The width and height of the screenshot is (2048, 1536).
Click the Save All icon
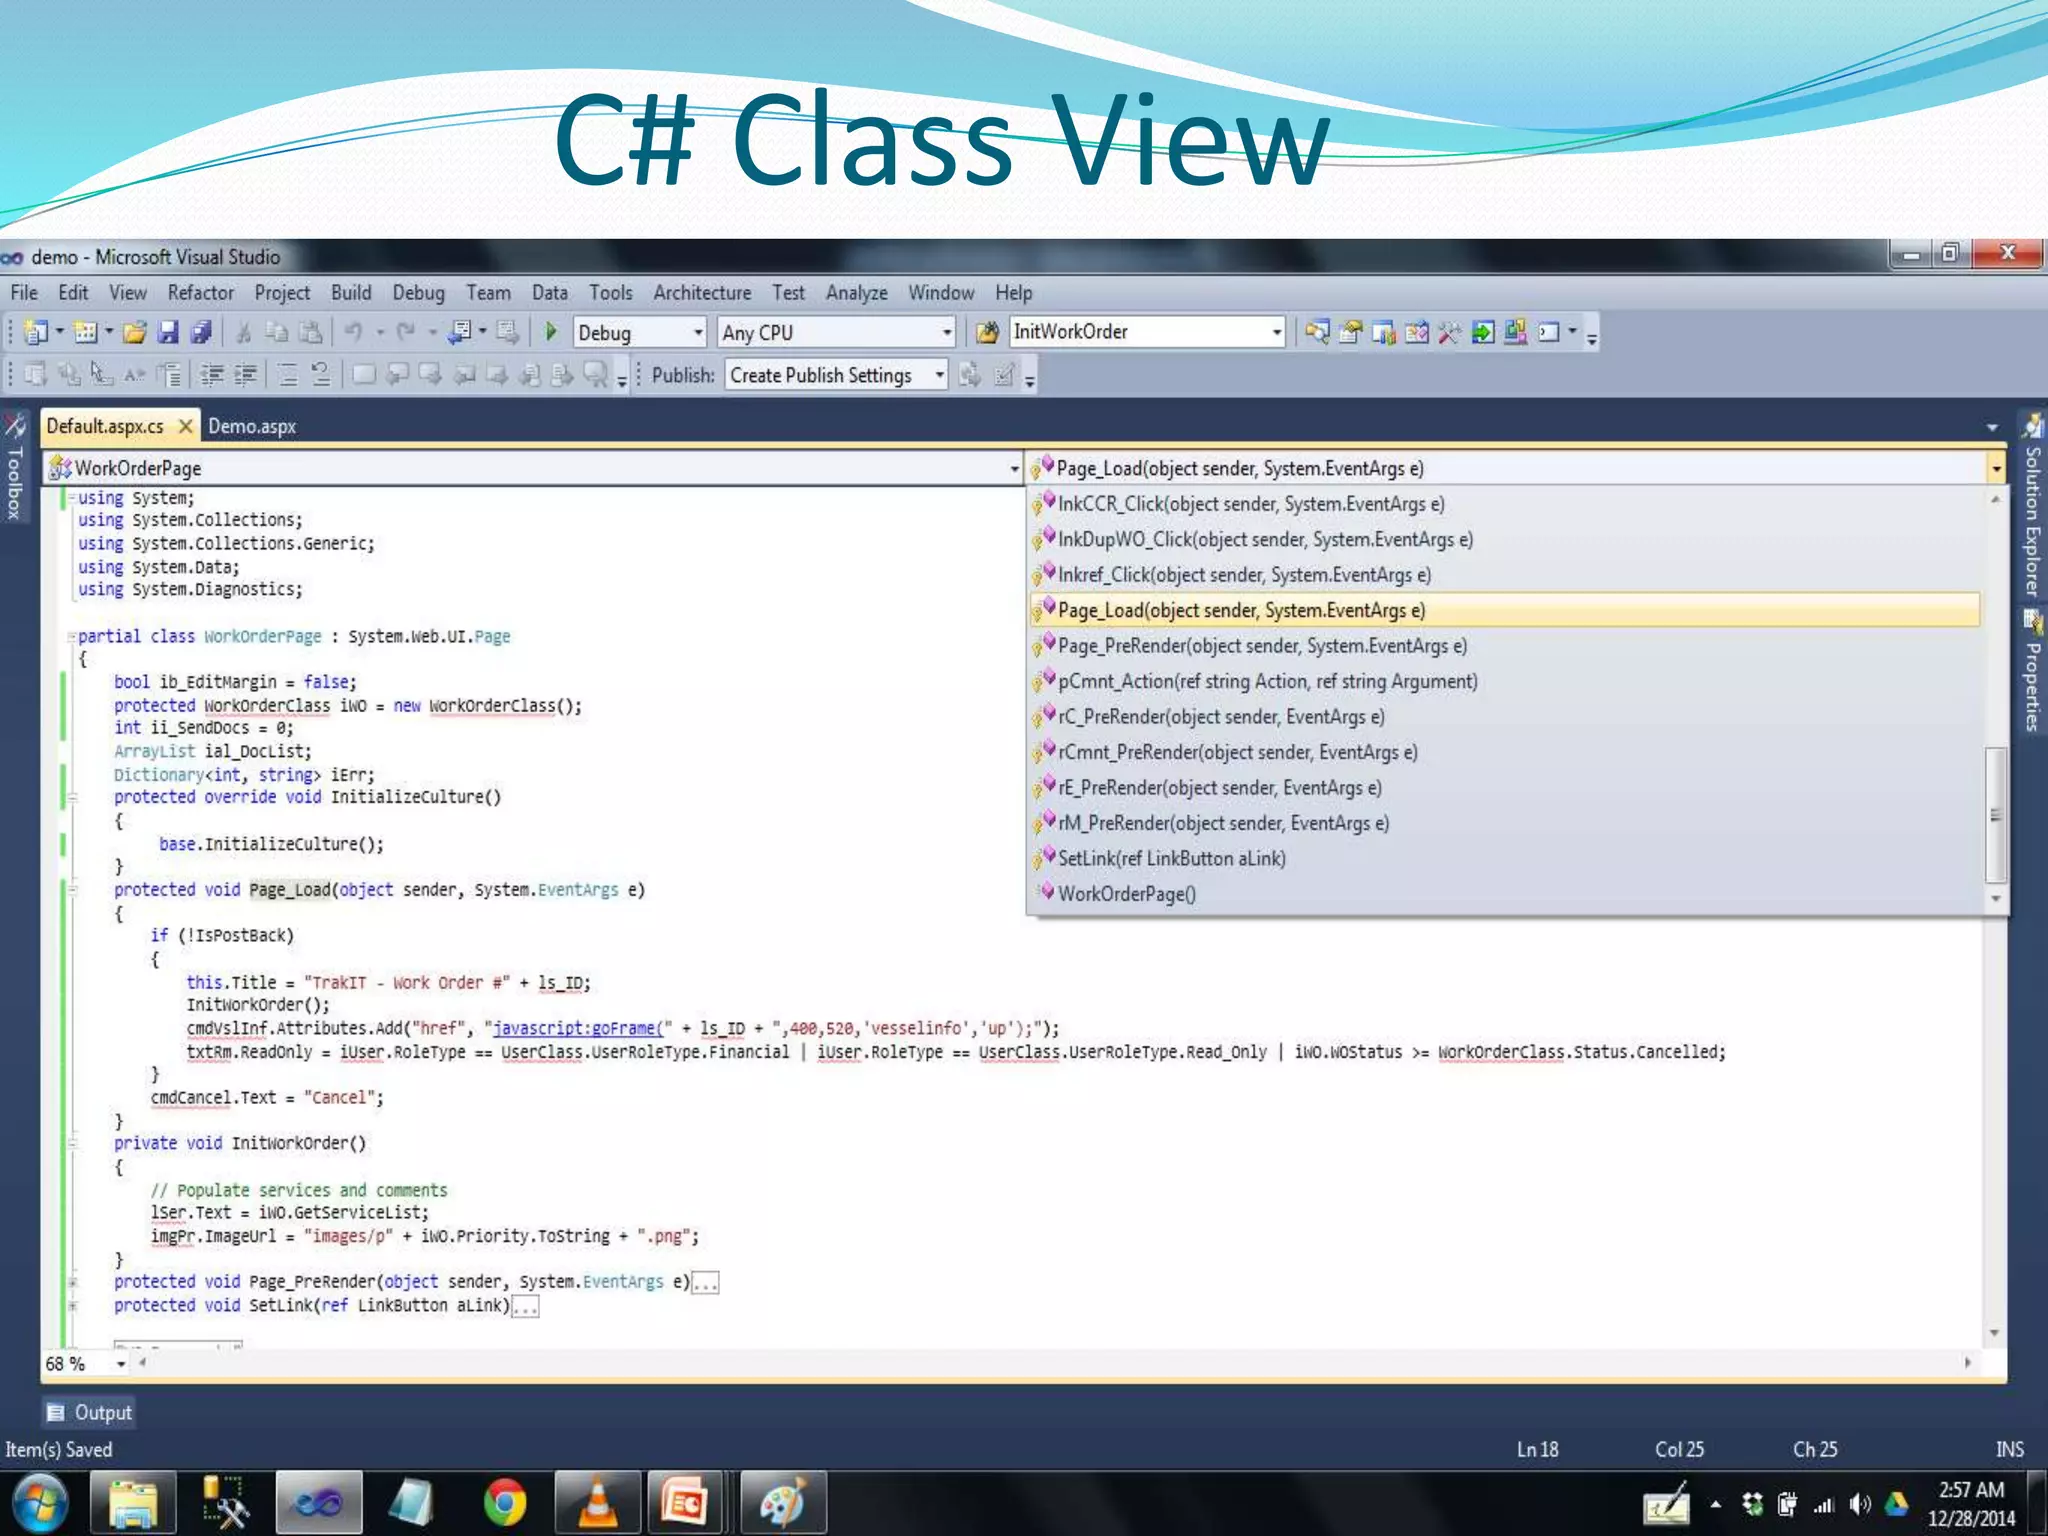pos(202,332)
